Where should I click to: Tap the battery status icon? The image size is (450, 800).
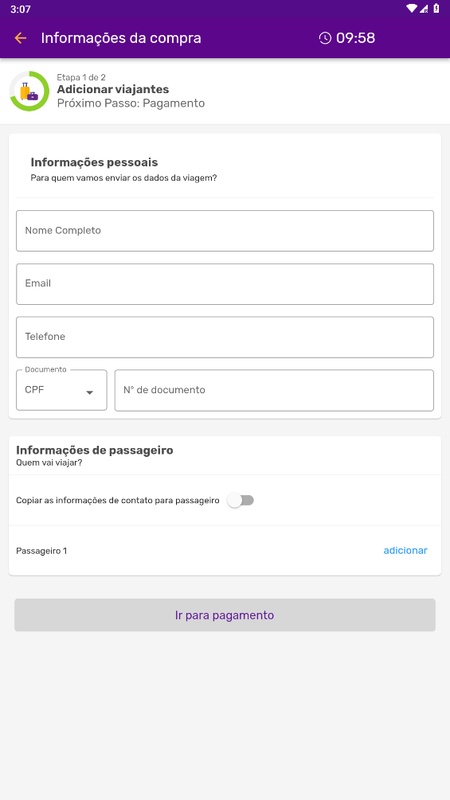(436, 9)
